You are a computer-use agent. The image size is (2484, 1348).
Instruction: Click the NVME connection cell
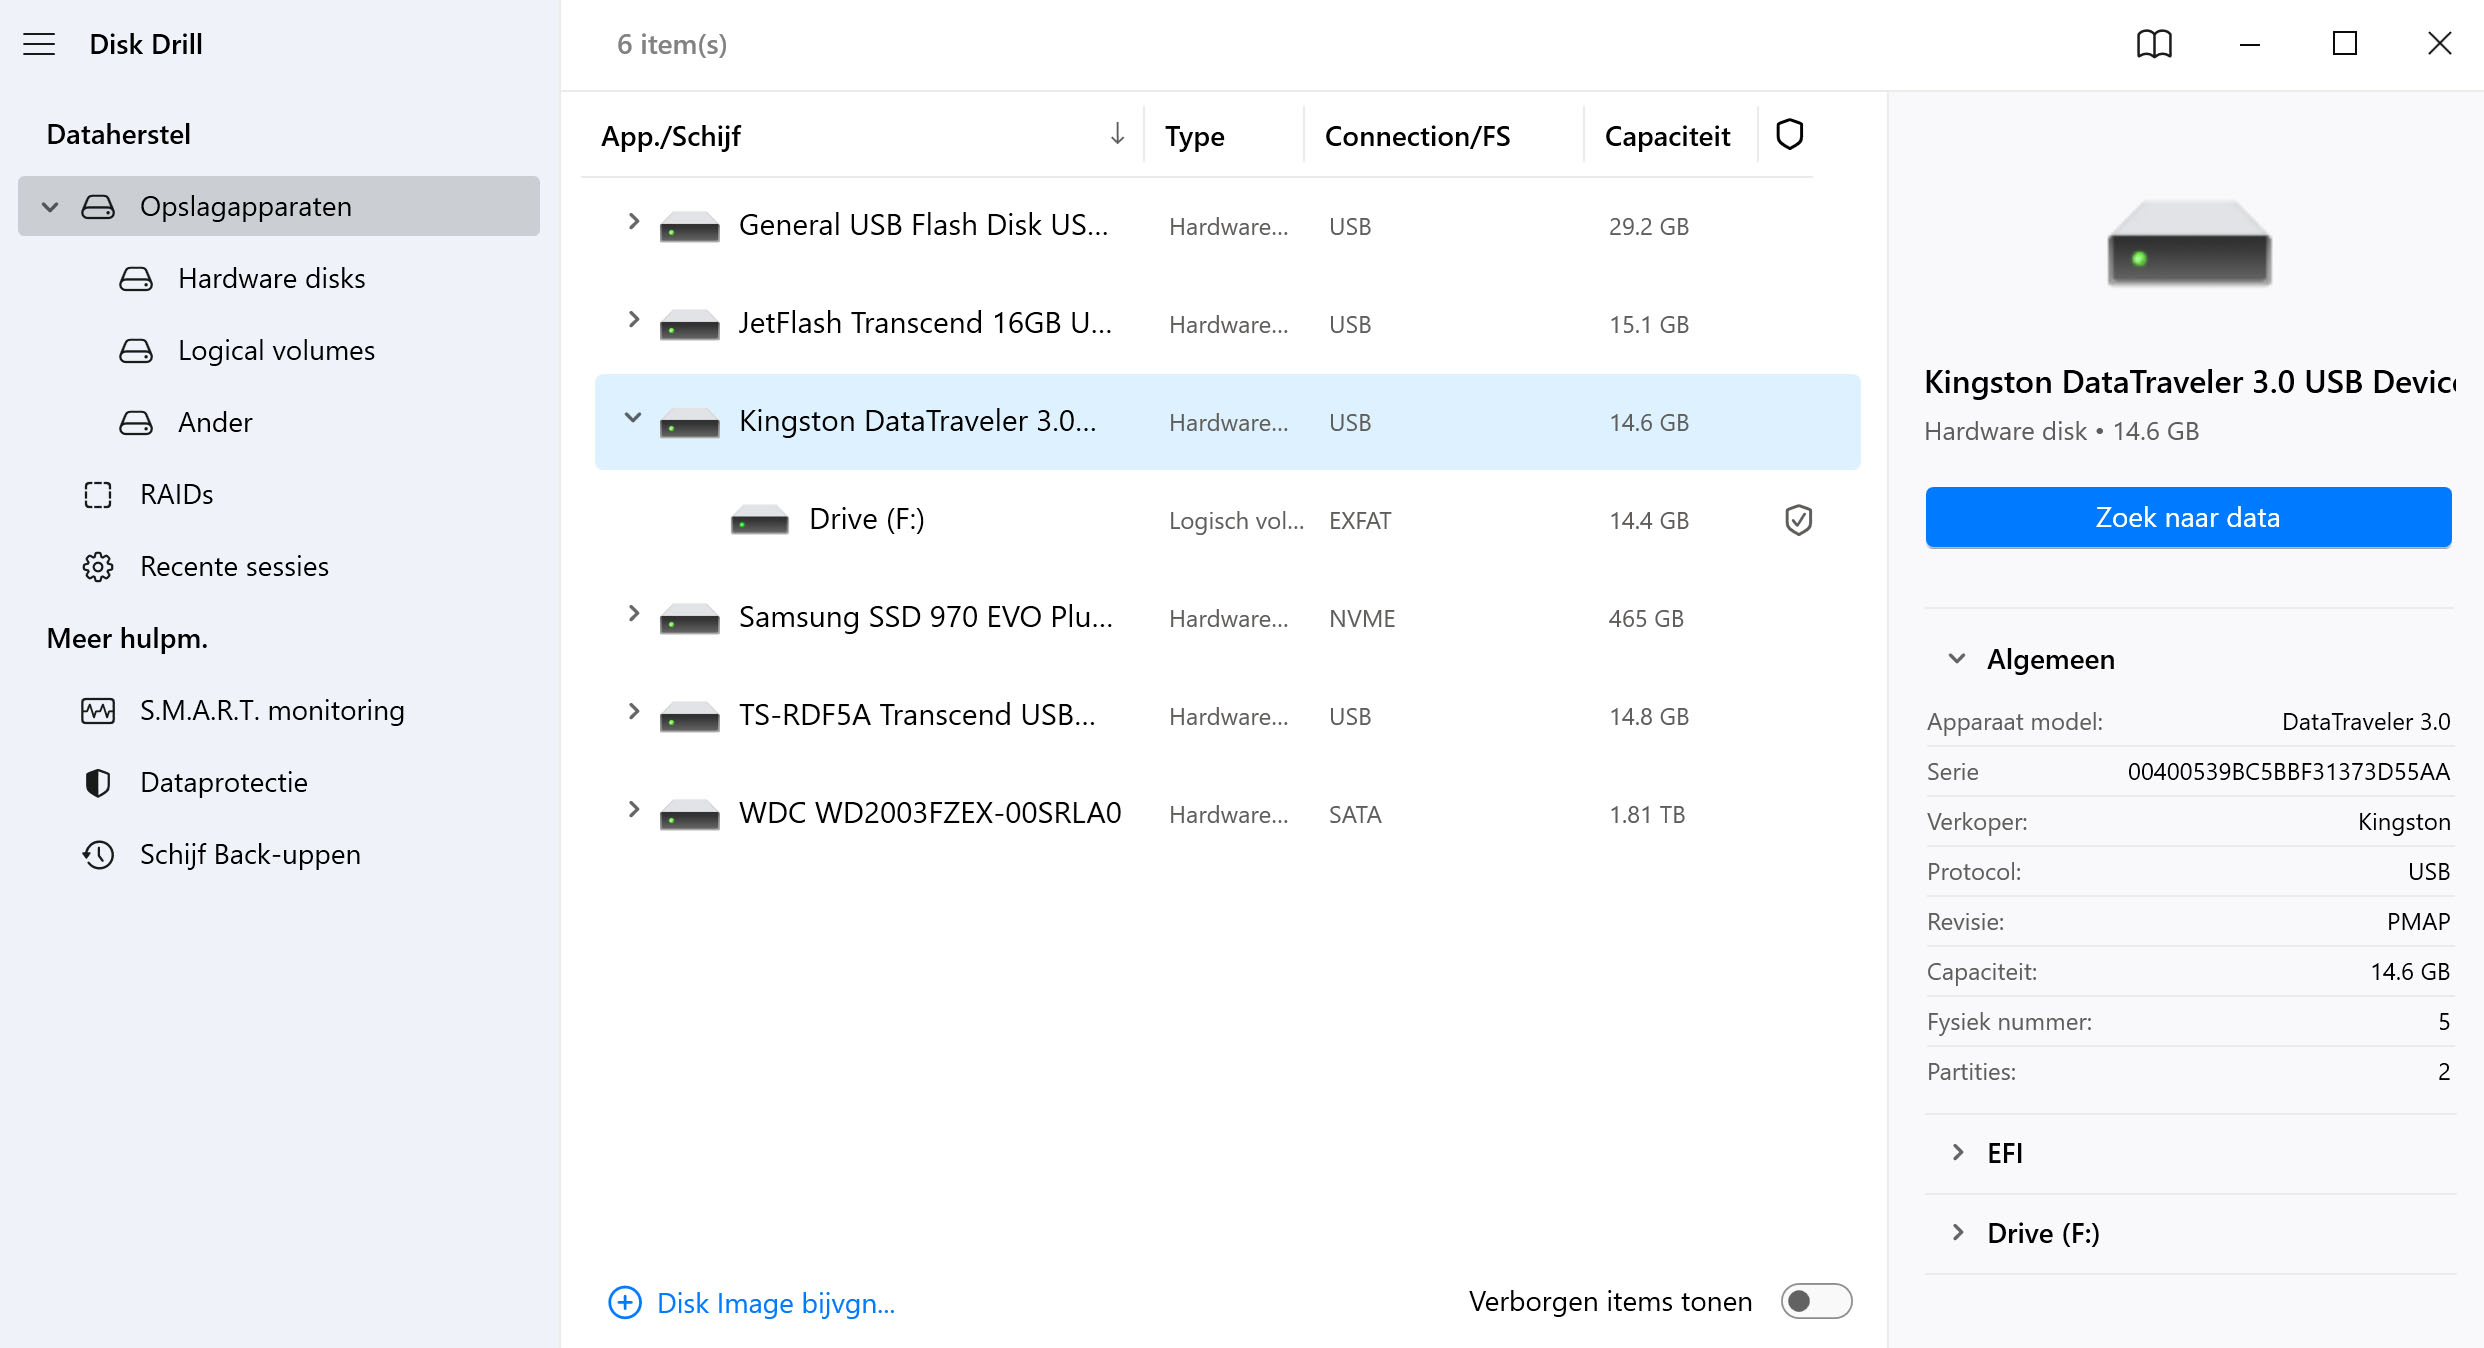pos(1362,619)
